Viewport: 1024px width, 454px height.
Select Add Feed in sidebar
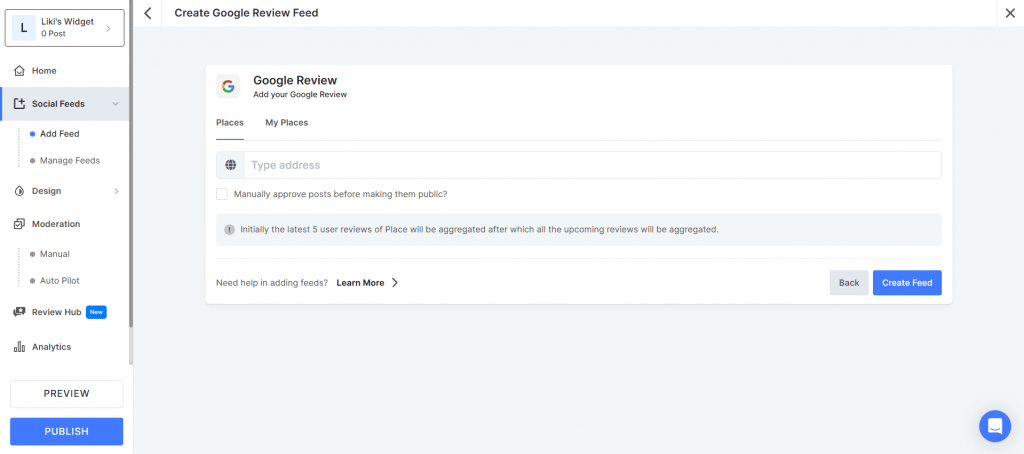(59, 134)
